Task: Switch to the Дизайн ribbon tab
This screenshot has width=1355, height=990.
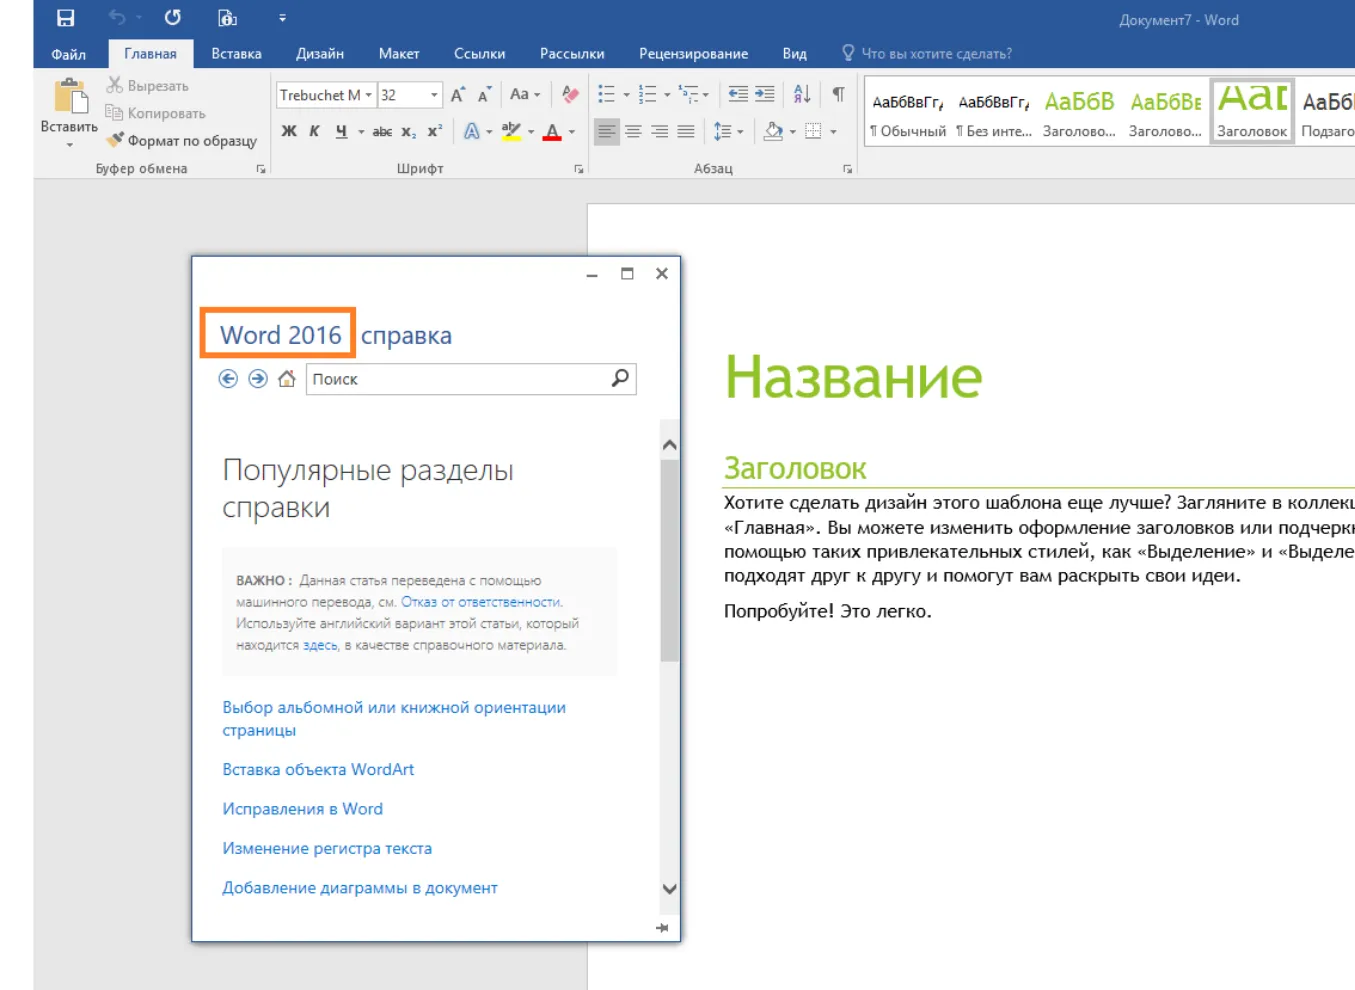Action: [x=320, y=54]
